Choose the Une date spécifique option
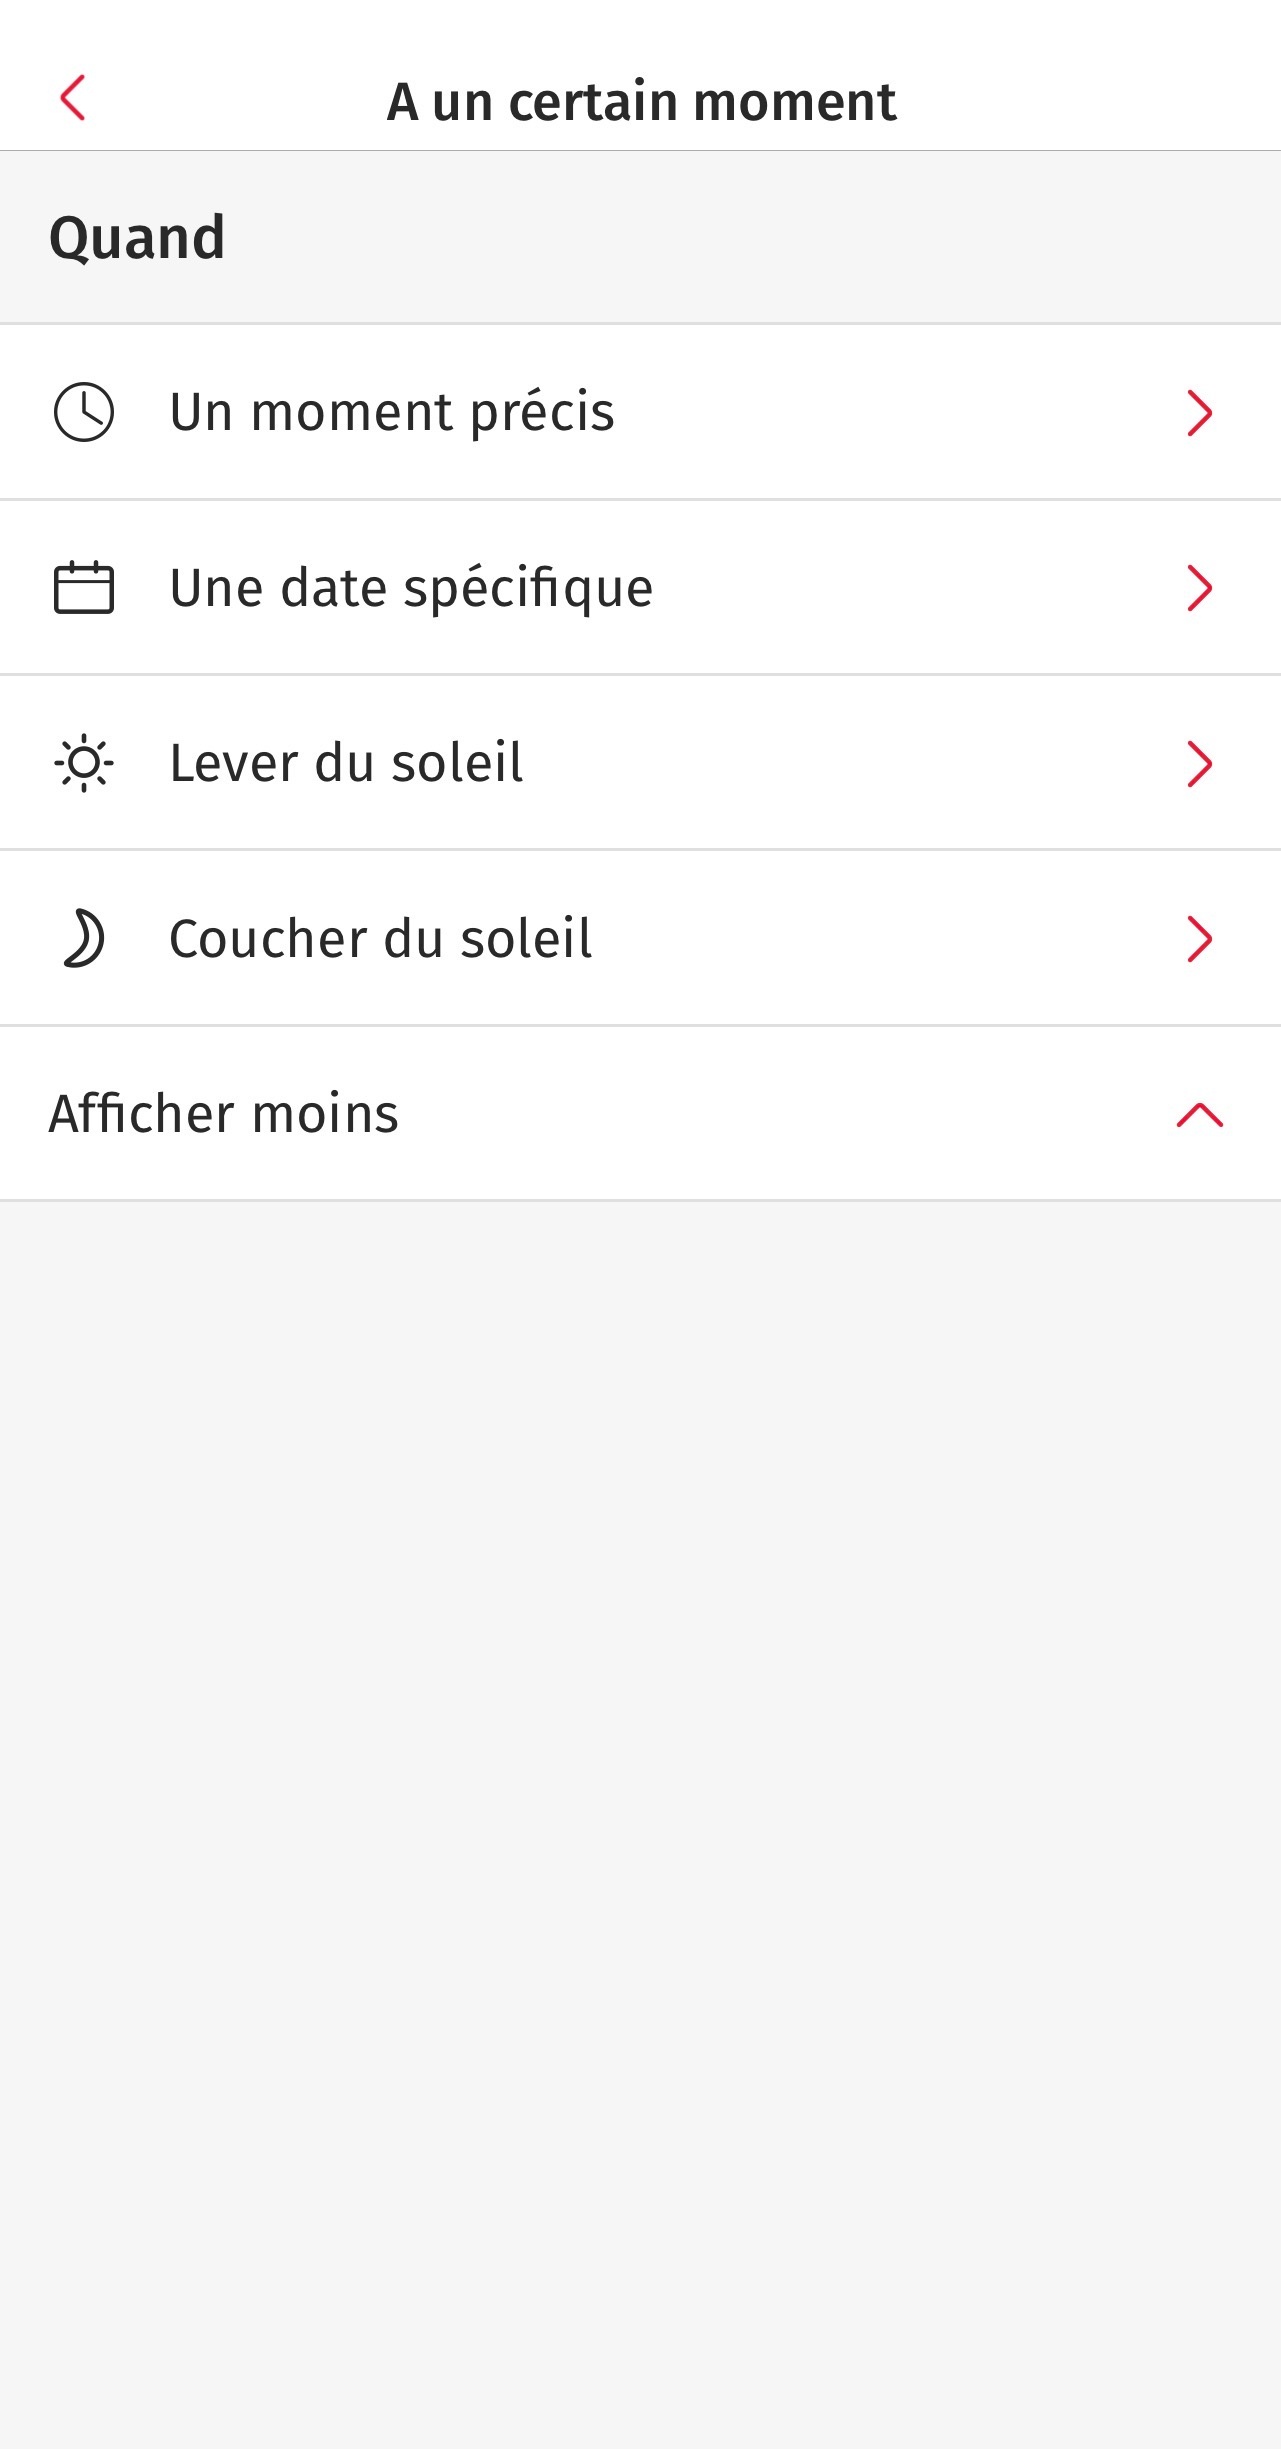 (411, 588)
